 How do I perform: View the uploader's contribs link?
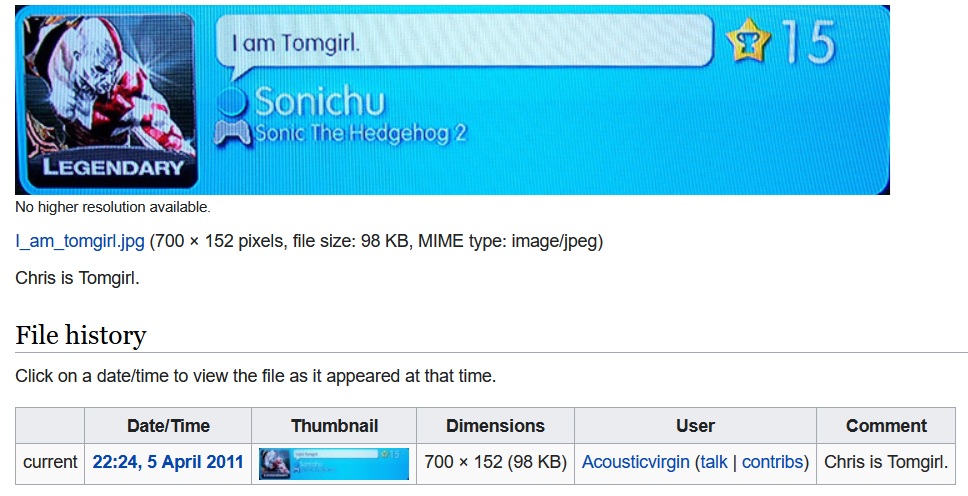tap(772, 462)
